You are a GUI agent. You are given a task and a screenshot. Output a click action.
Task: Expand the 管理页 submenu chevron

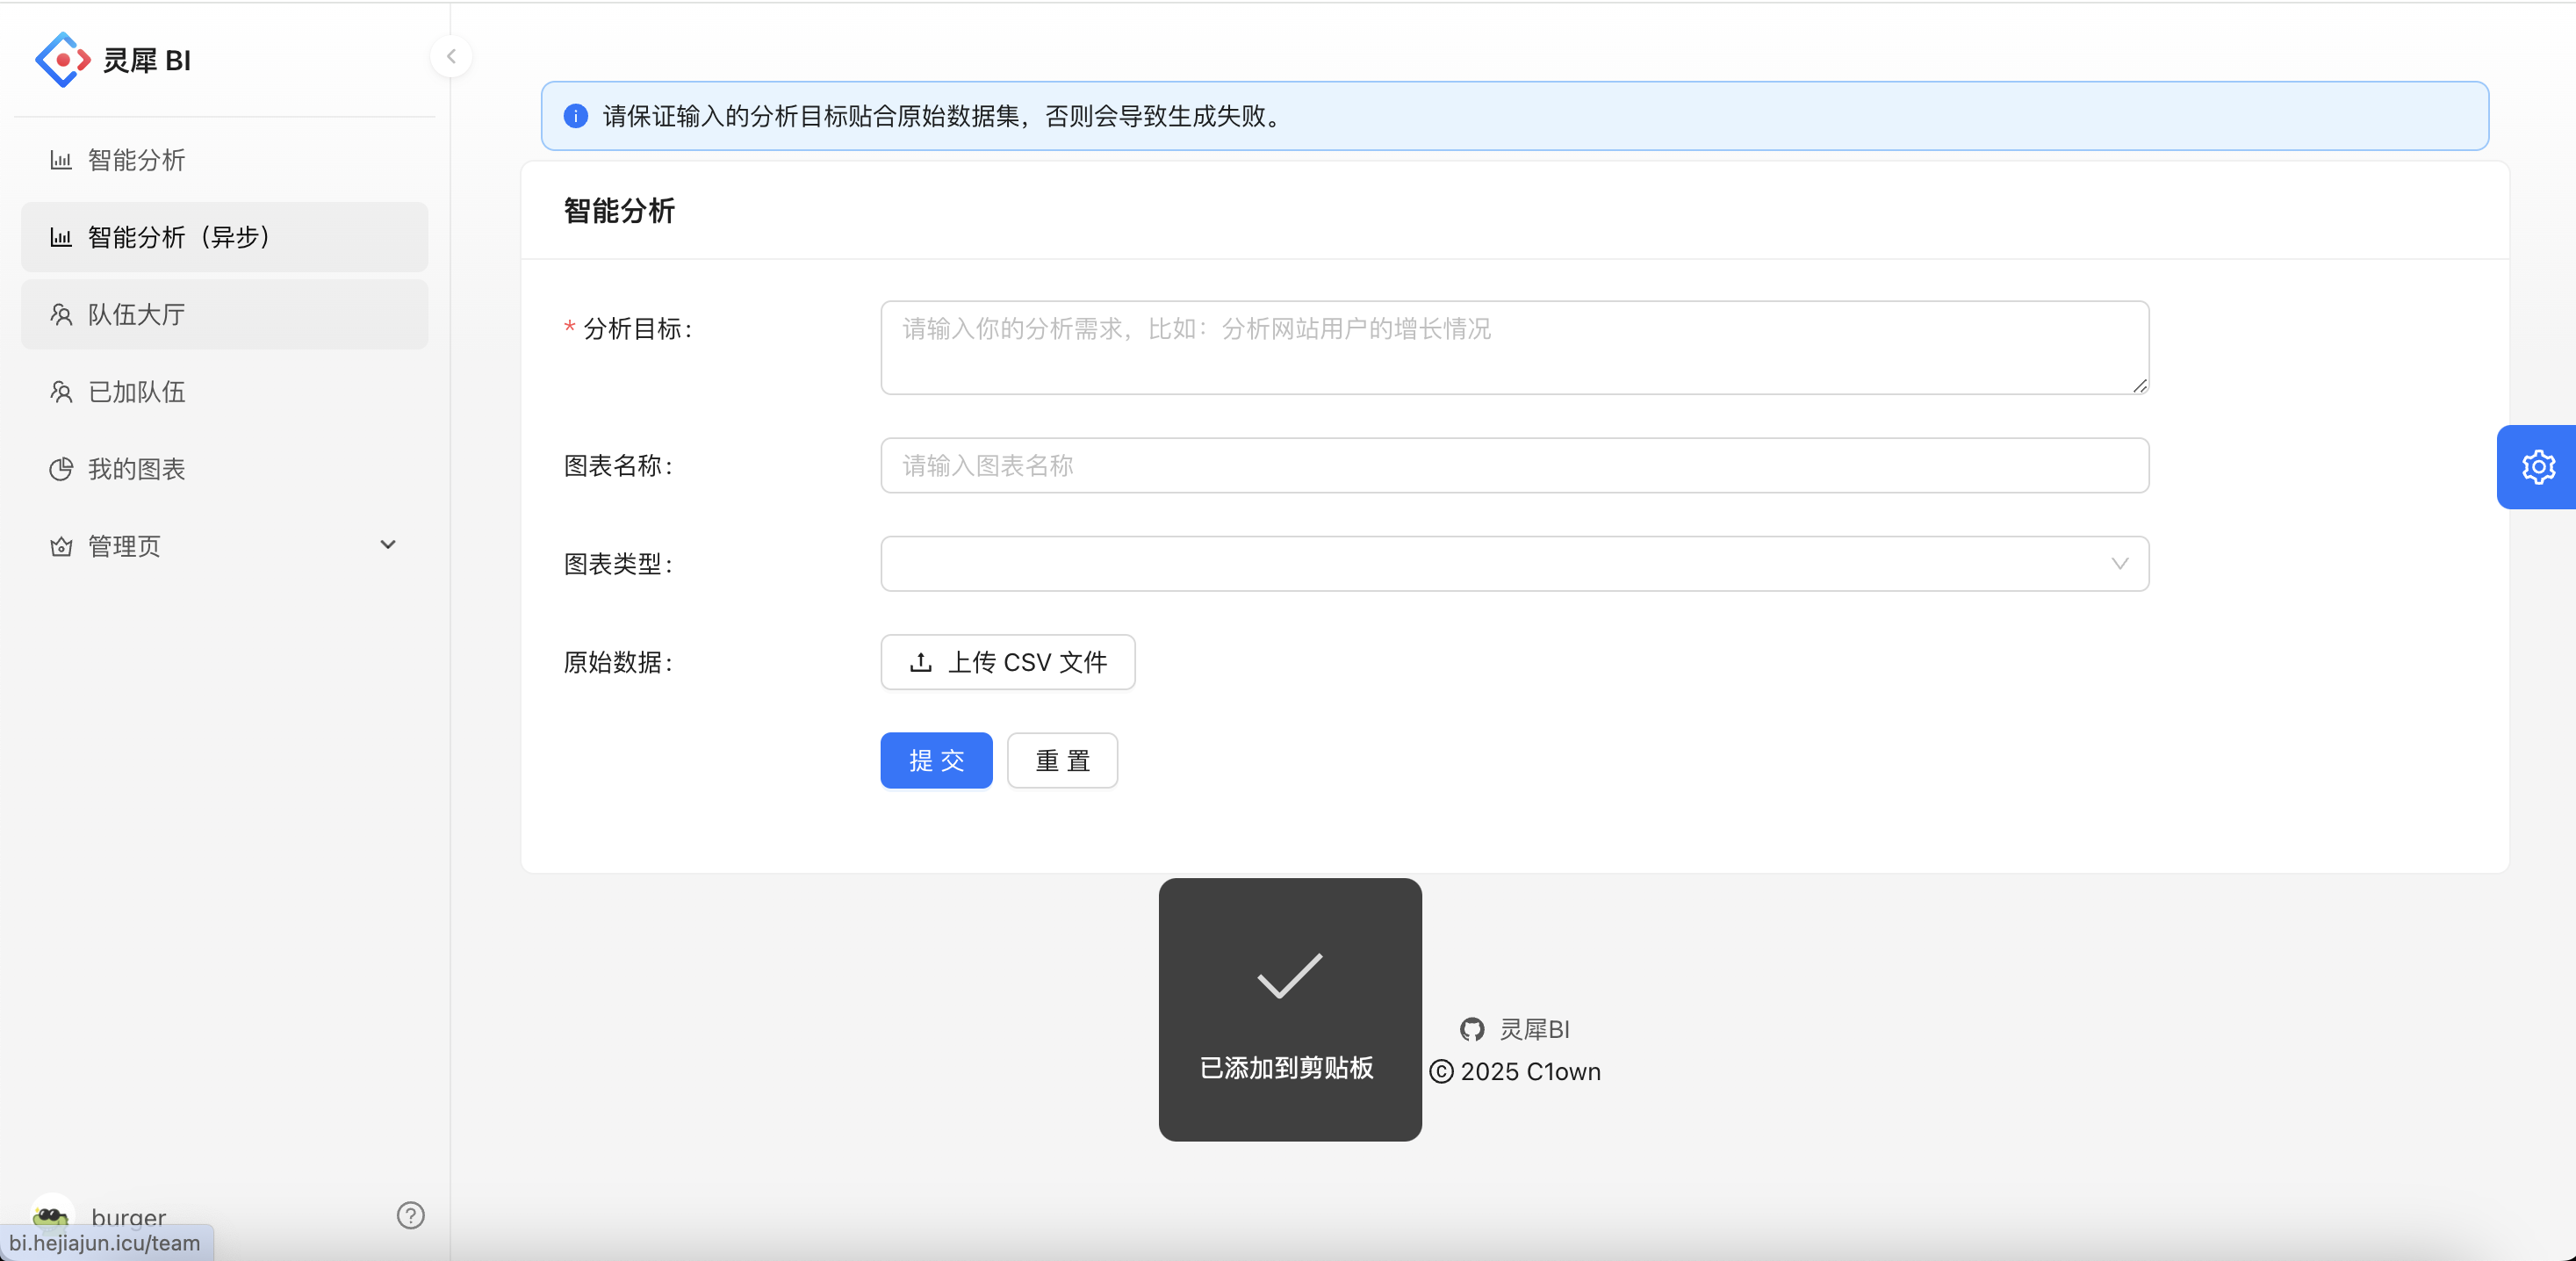[388, 546]
